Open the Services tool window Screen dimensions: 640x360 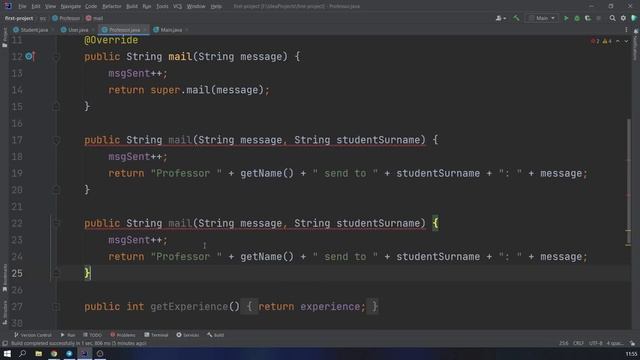pyautogui.click(x=188, y=335)
